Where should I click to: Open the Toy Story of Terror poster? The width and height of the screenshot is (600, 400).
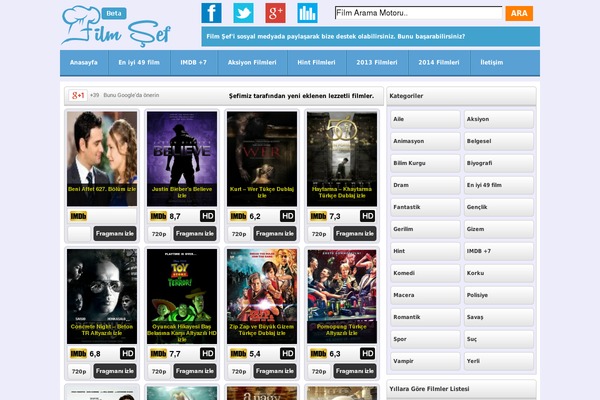182,296
